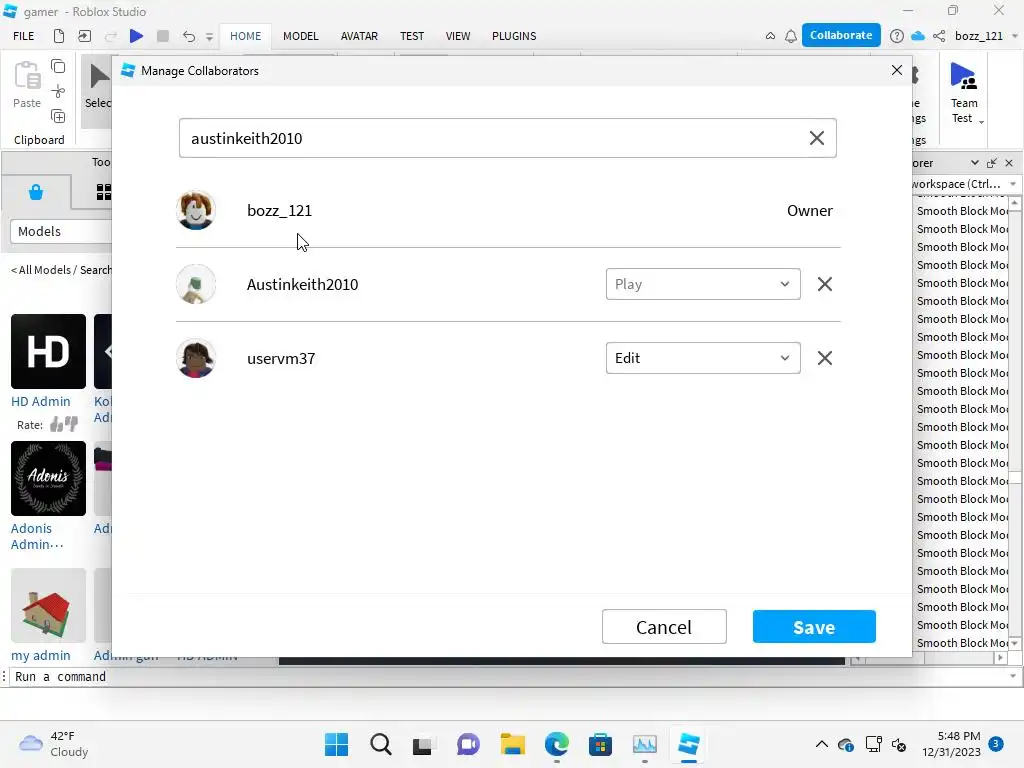Click the Run a command bar
Viewport: 1024px width, 768px height.
point(509,677)
